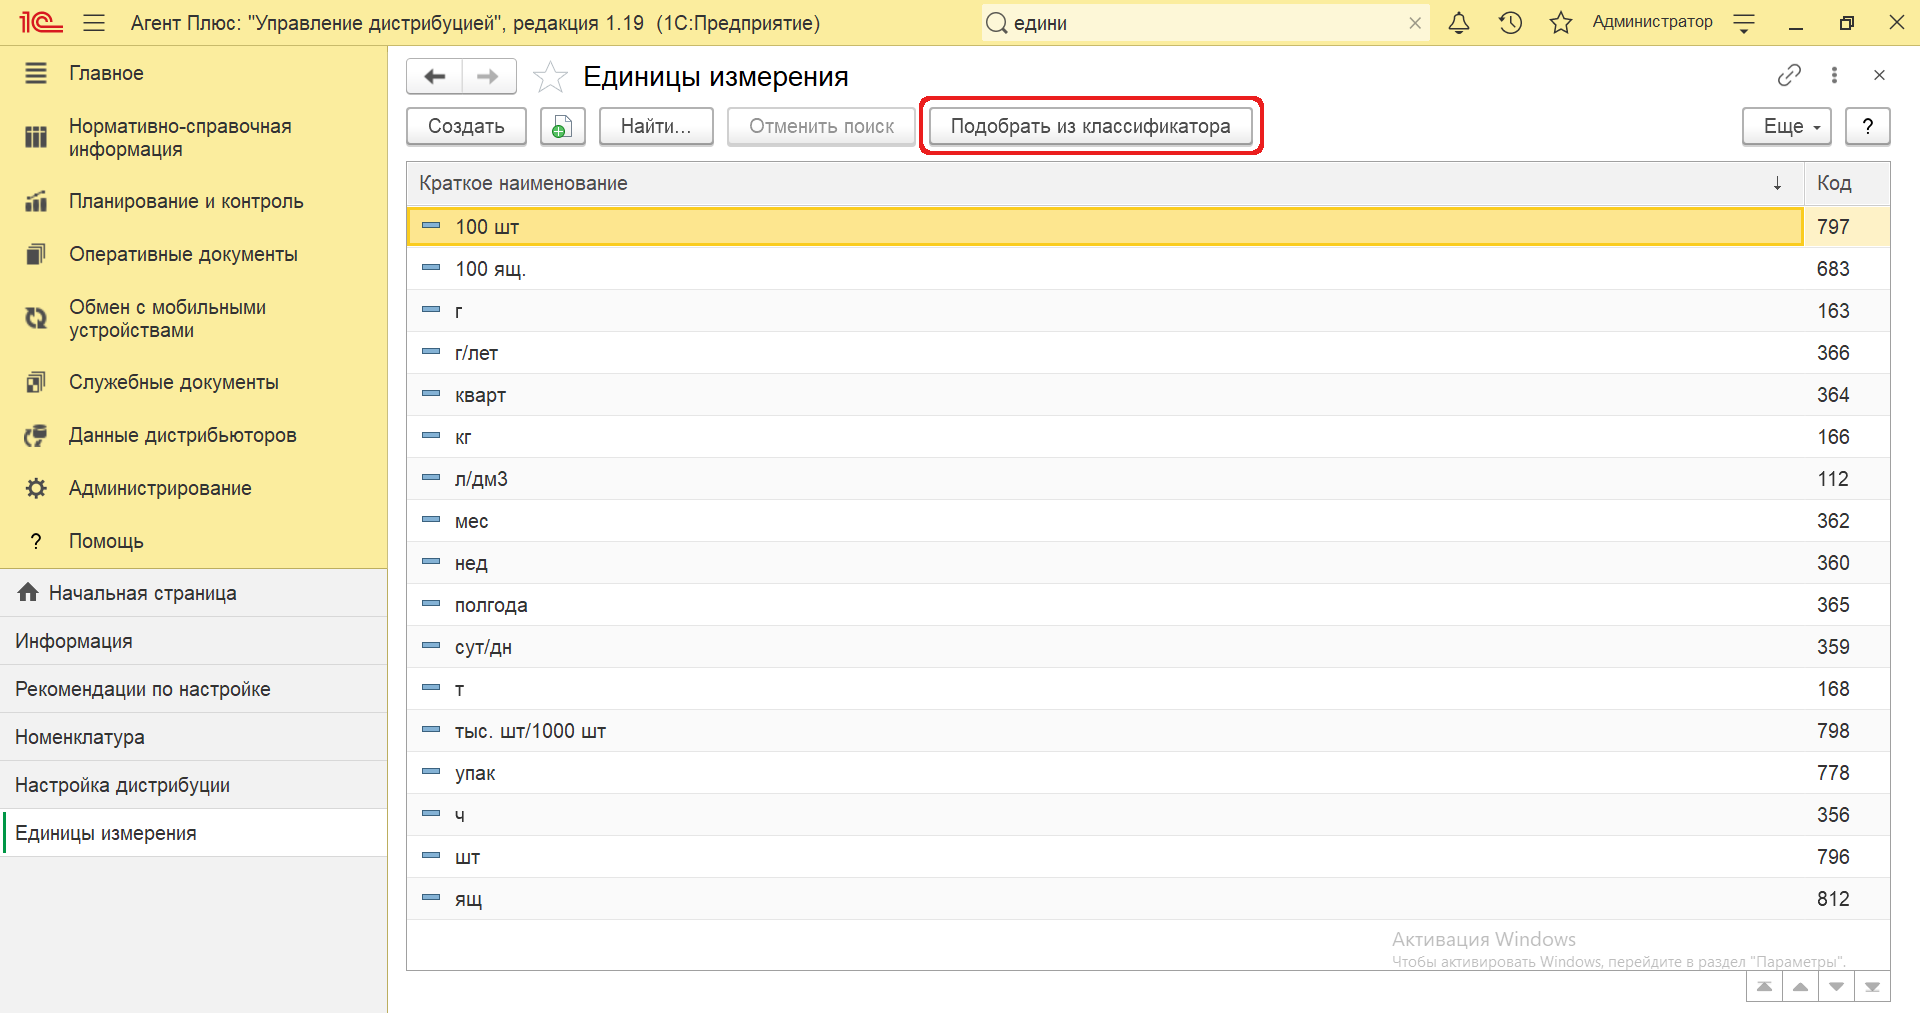Switch to Рекомендации по настройке tab
The height and width of the screenshot is (1013, 1920).
click(x=193, y=689)
